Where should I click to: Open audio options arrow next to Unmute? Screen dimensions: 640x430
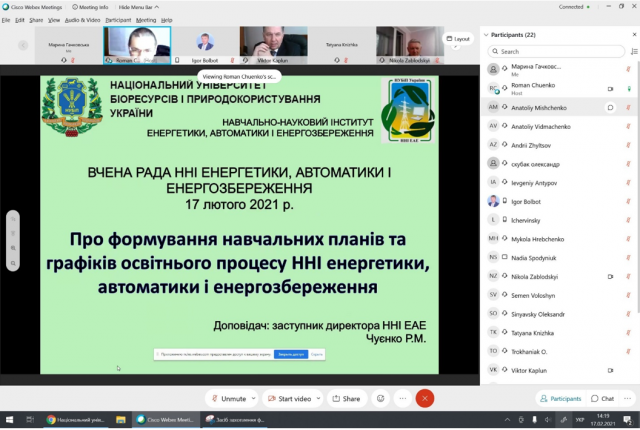(253, 399)
